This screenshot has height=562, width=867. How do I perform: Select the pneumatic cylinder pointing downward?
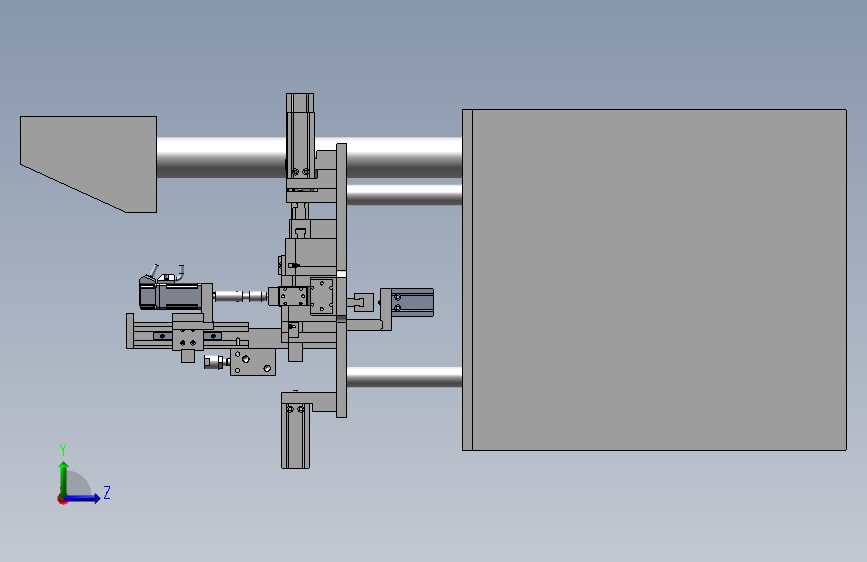295,435
